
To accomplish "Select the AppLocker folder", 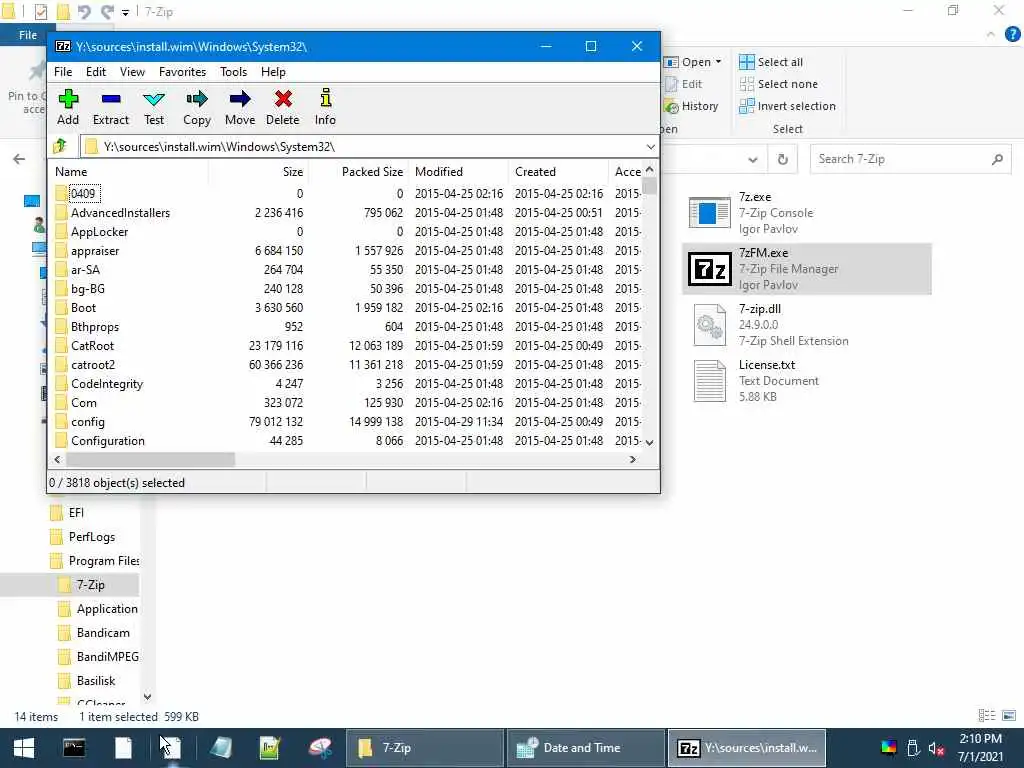I will [346, 231].
